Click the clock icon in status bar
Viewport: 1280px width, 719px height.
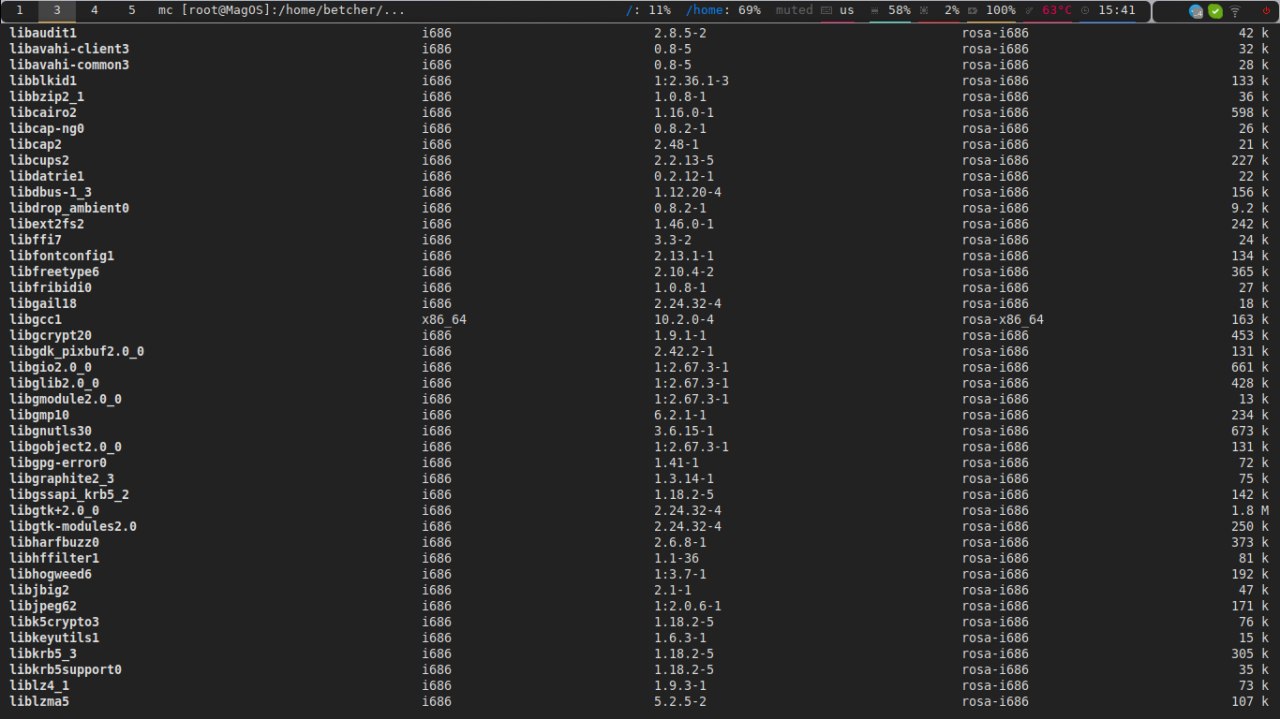click(1086, 10)
